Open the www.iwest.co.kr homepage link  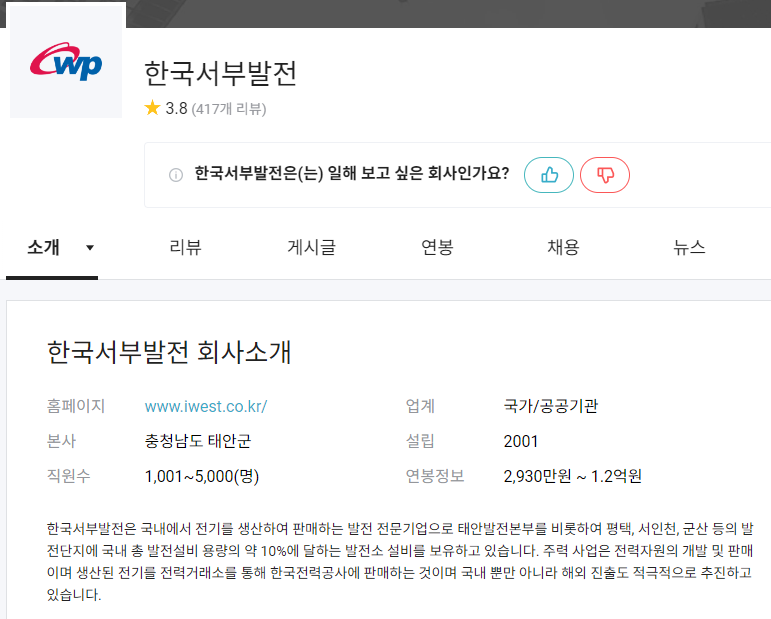206,407
